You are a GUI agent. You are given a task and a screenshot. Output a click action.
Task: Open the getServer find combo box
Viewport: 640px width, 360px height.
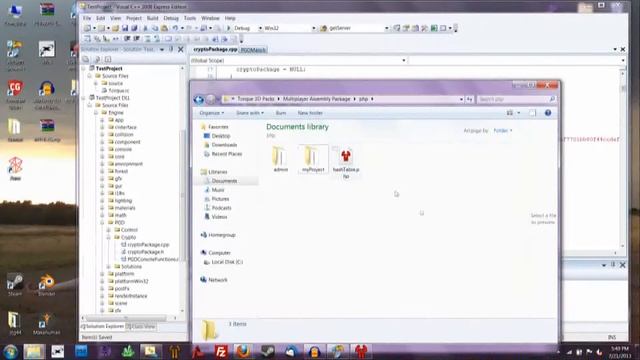click(386, 28)
